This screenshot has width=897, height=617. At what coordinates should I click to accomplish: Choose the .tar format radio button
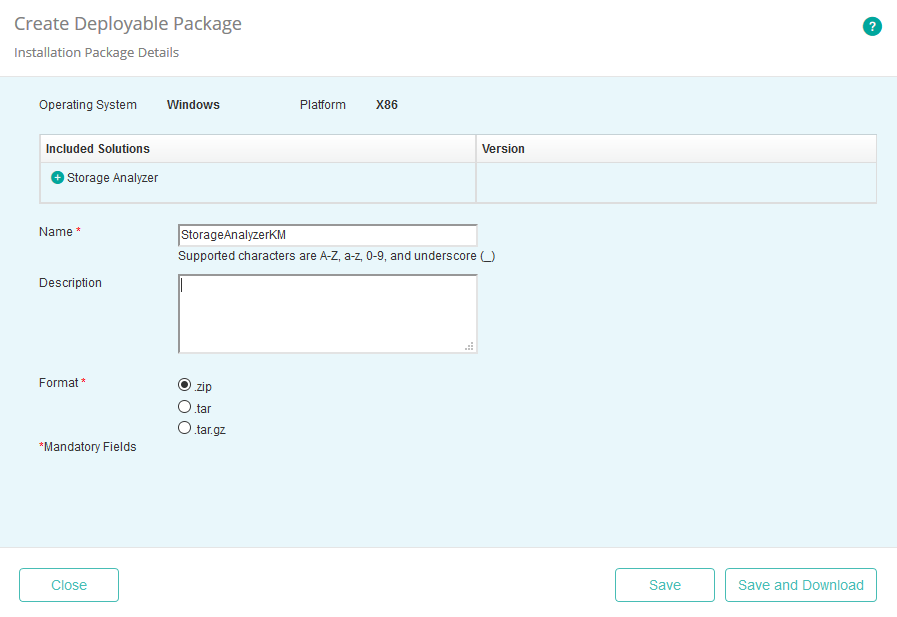[184, 407]
